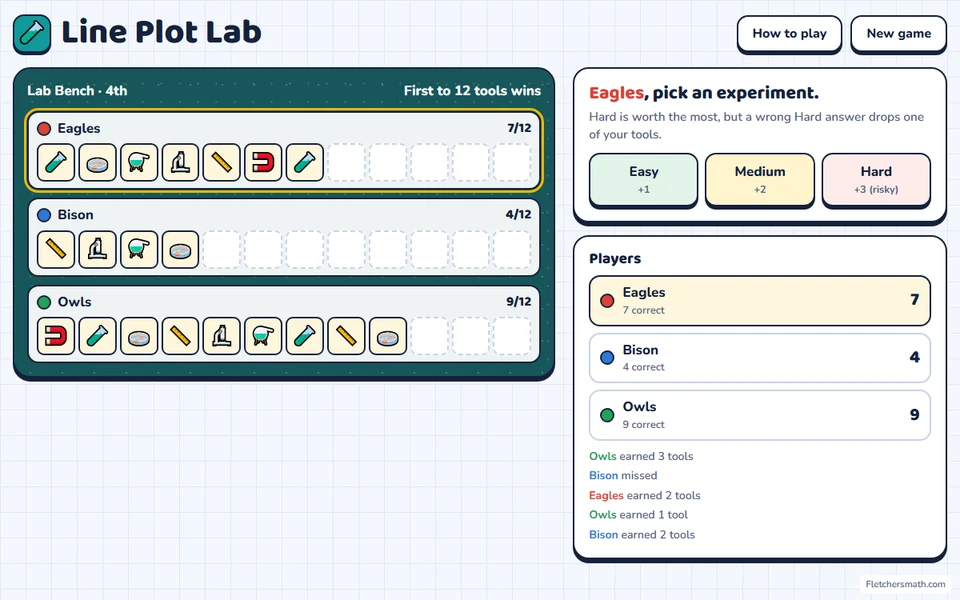The height and width of the screenshot is (600, 960).
Task: Click the petri dish in the Eagles row
Action: tap(97, 162)
